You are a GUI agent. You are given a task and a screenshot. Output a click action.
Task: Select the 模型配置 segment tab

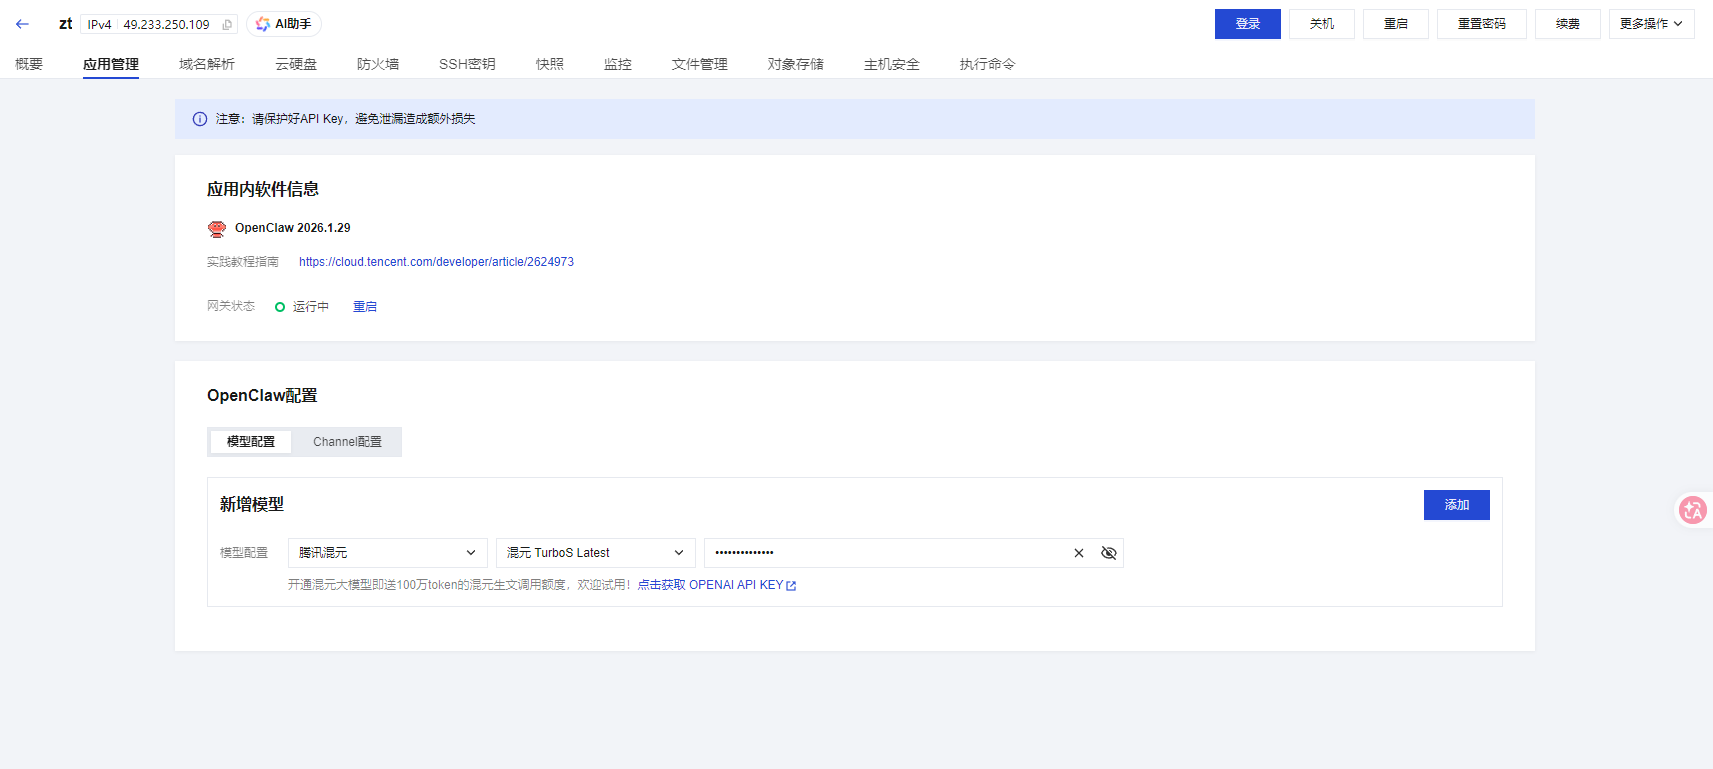point(251,442)
